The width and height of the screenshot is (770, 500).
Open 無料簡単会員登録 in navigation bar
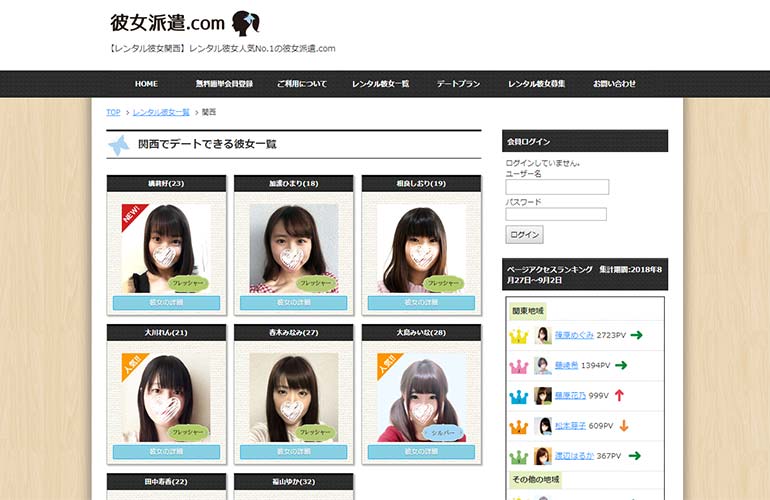tap(224, 84)
